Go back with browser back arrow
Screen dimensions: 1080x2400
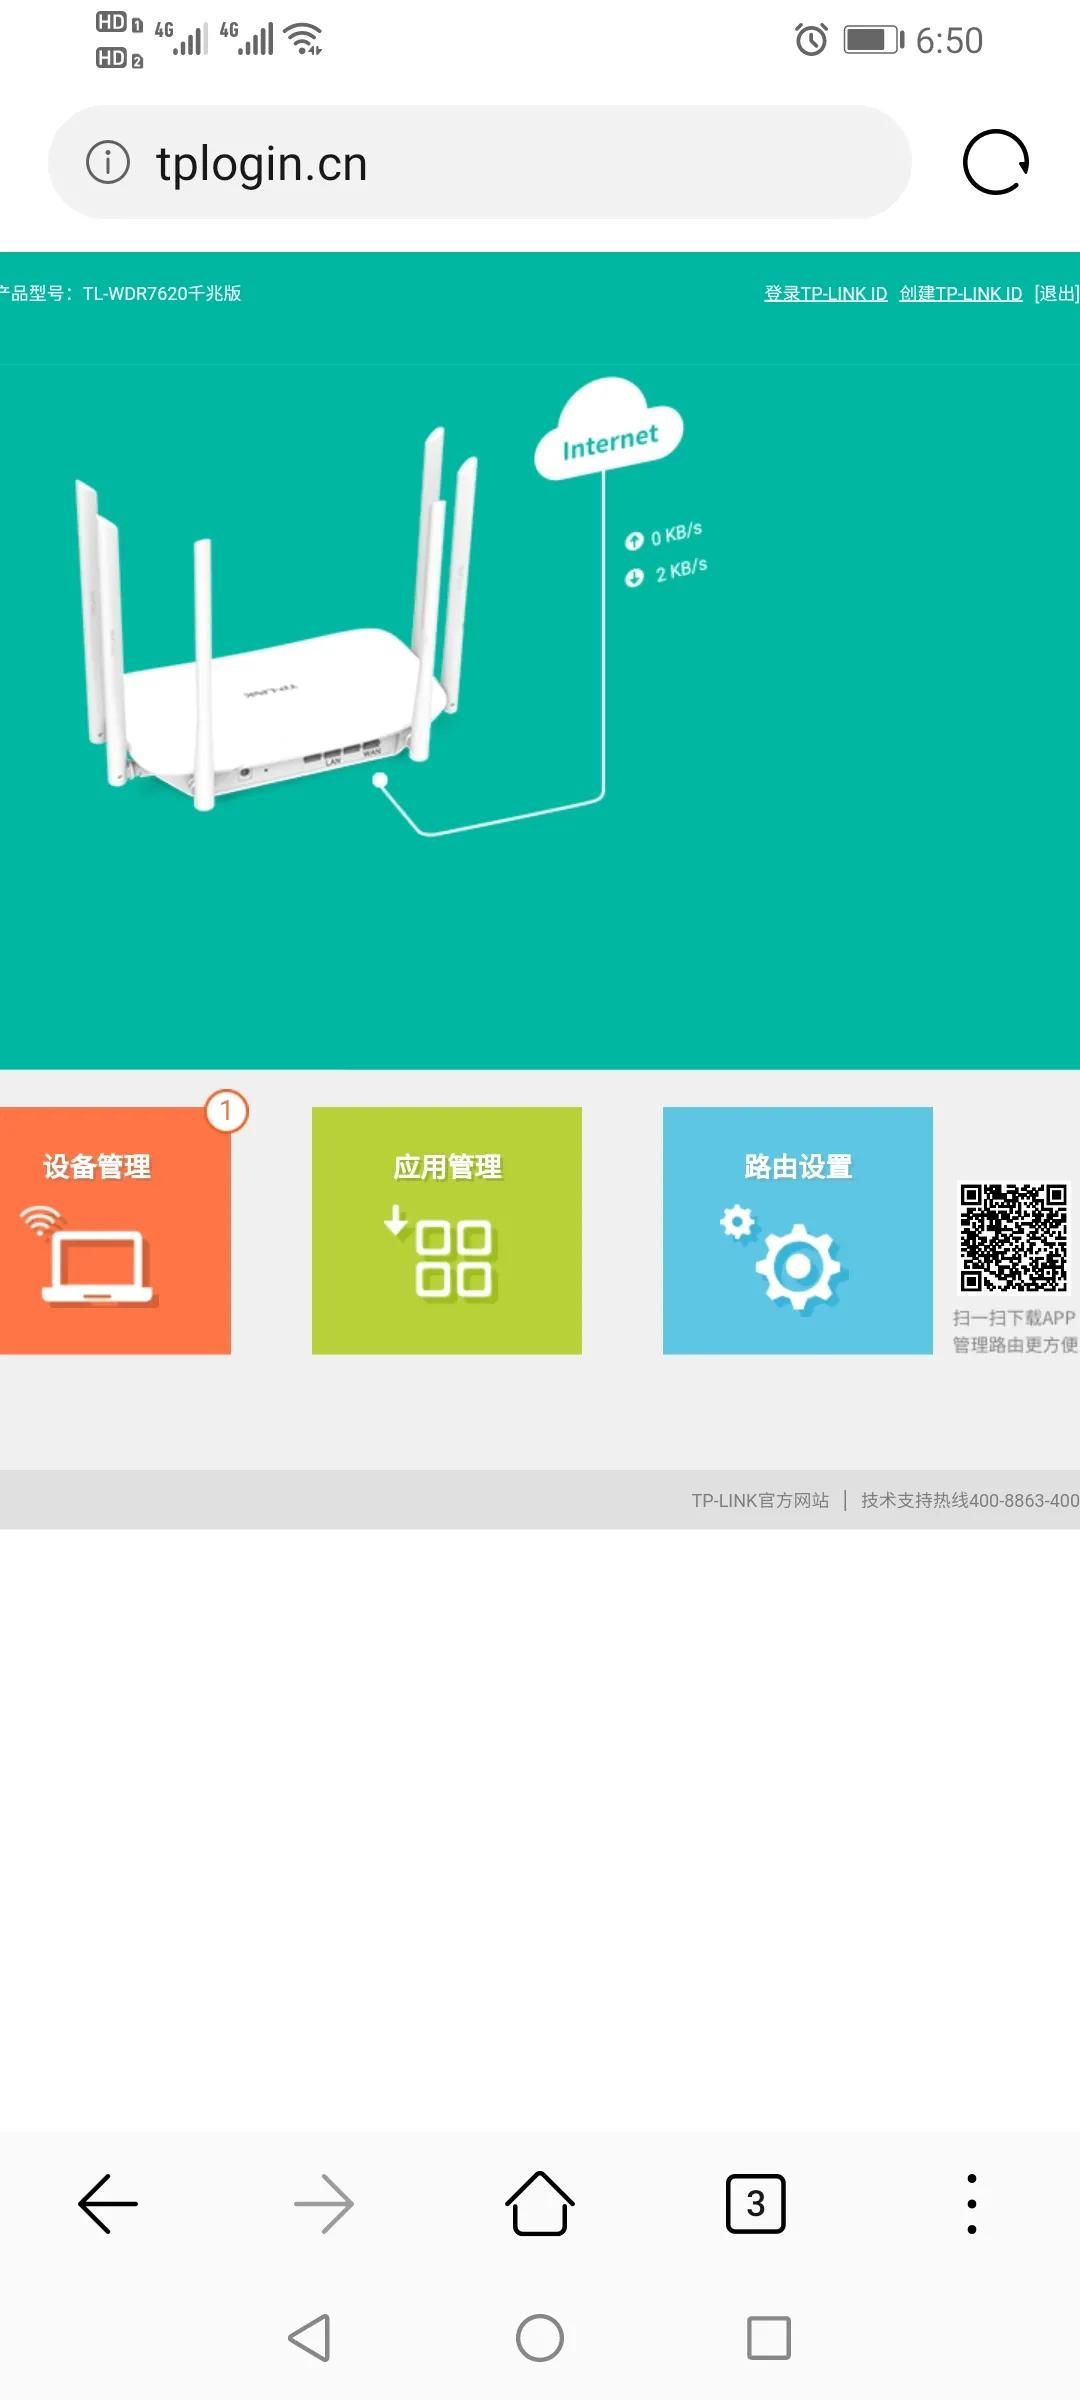coord(108,2203)
